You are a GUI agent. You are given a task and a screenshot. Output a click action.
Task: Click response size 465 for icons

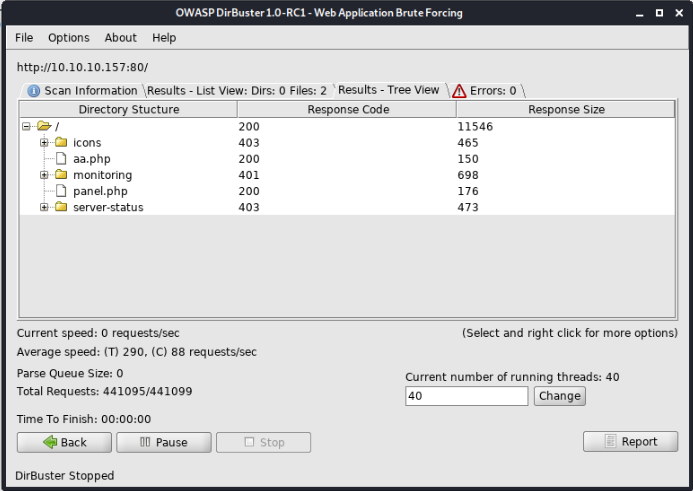pos(468,143)
